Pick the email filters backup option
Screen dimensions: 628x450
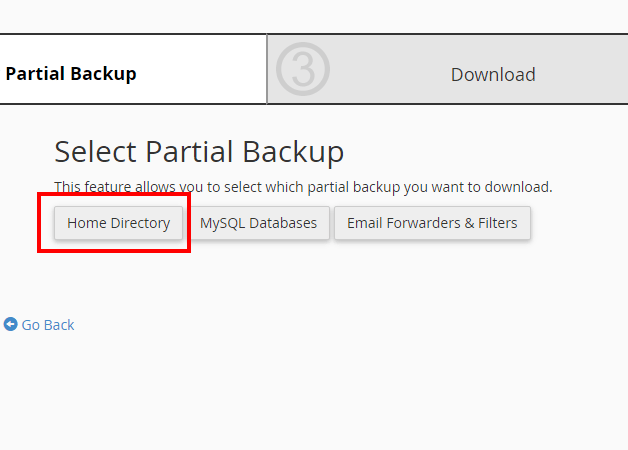432,223
